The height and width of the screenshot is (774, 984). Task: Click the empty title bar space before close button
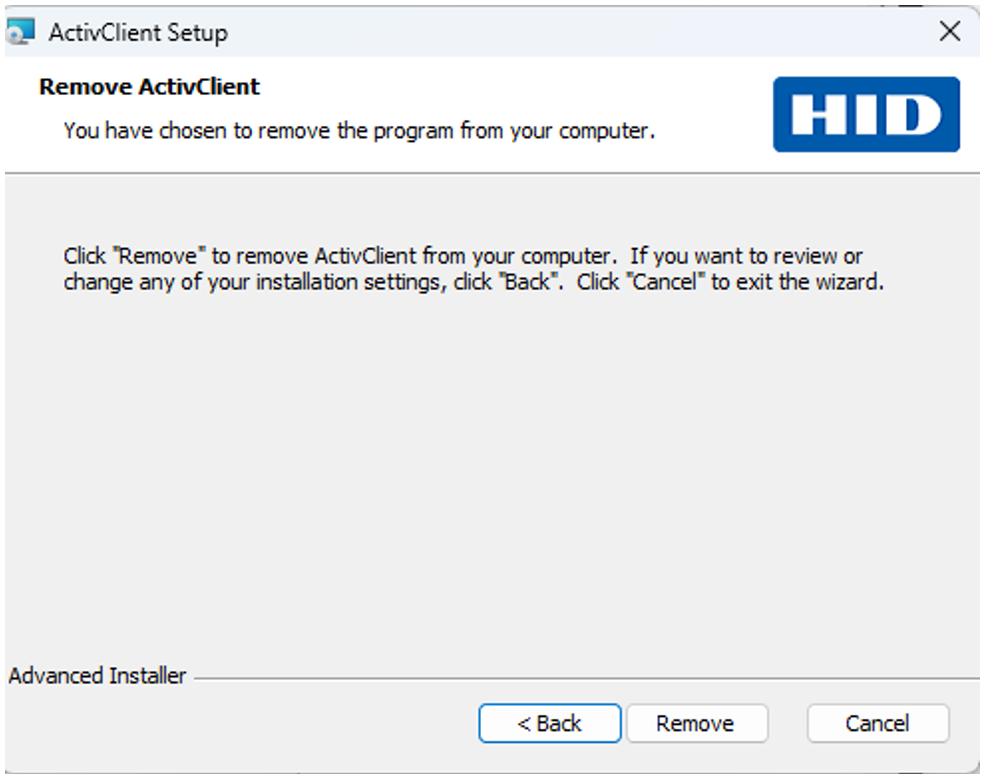click(600, 32)
